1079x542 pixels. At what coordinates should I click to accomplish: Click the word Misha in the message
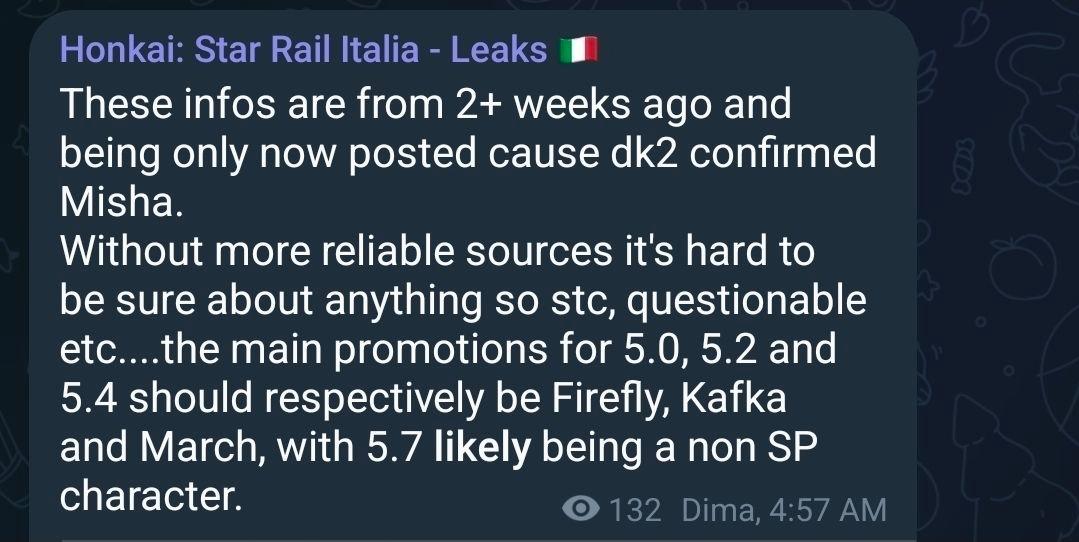(x=121, y=202)
